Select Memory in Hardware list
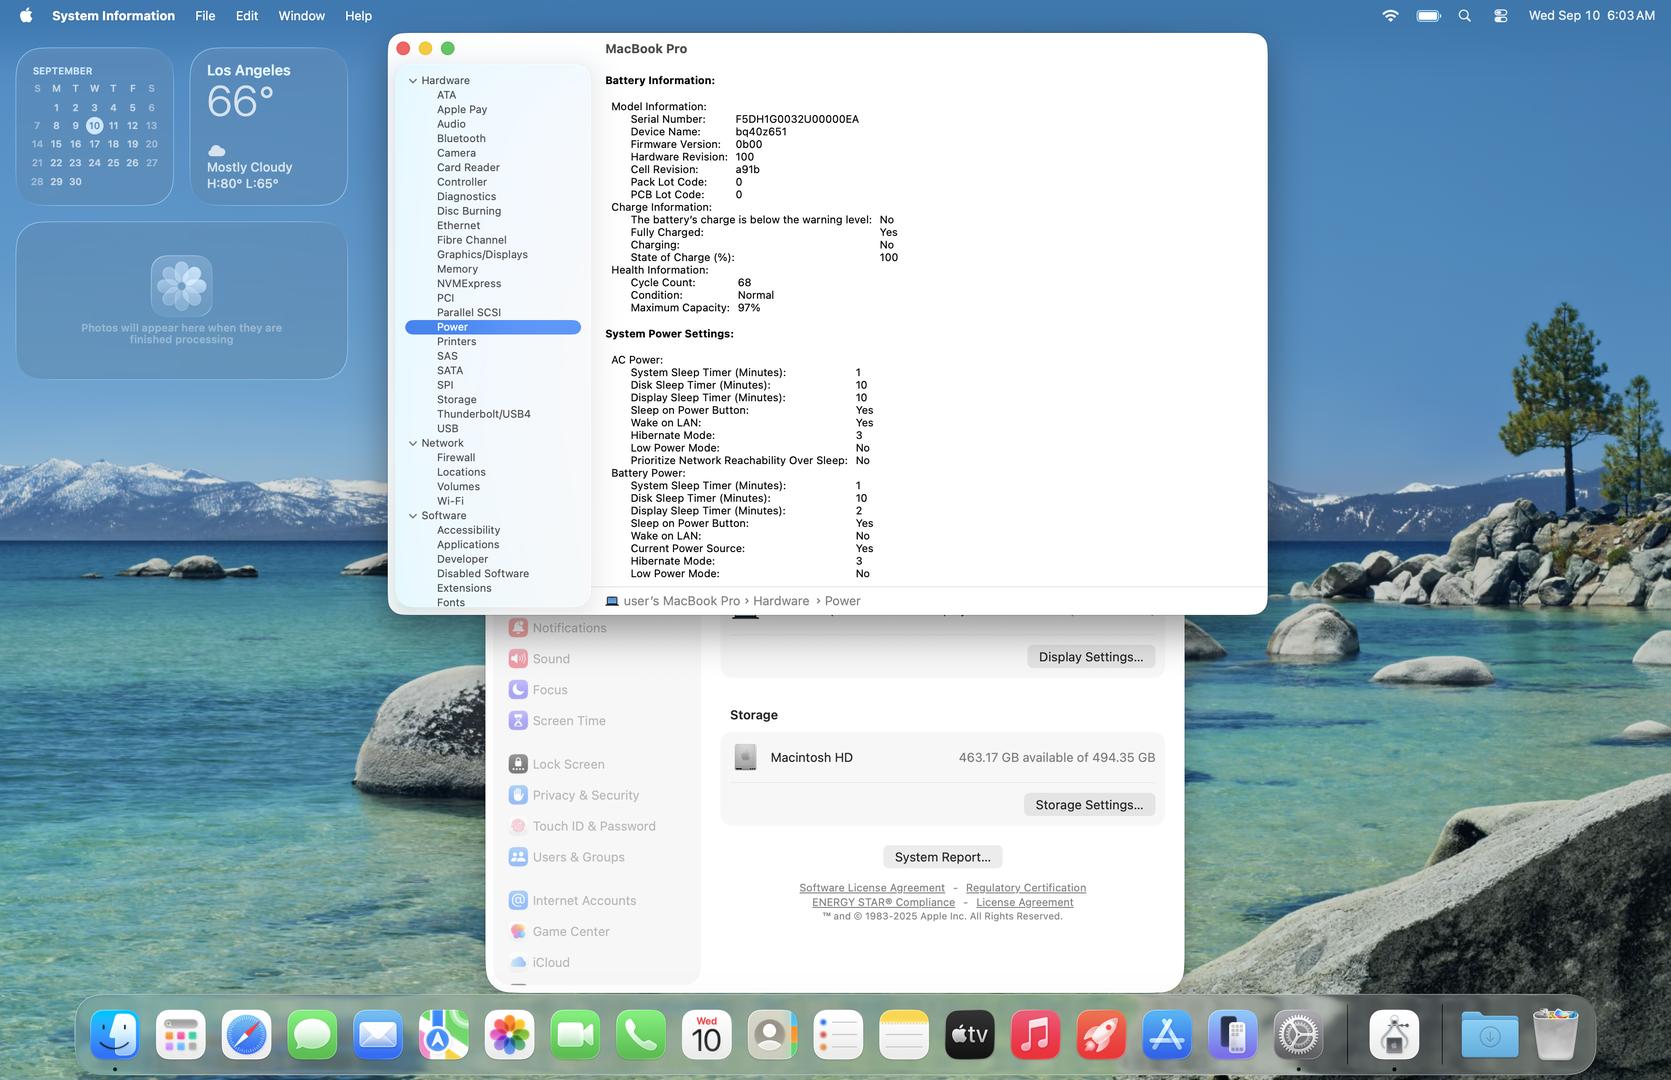1671x1080 pixels. click(457, 269)
